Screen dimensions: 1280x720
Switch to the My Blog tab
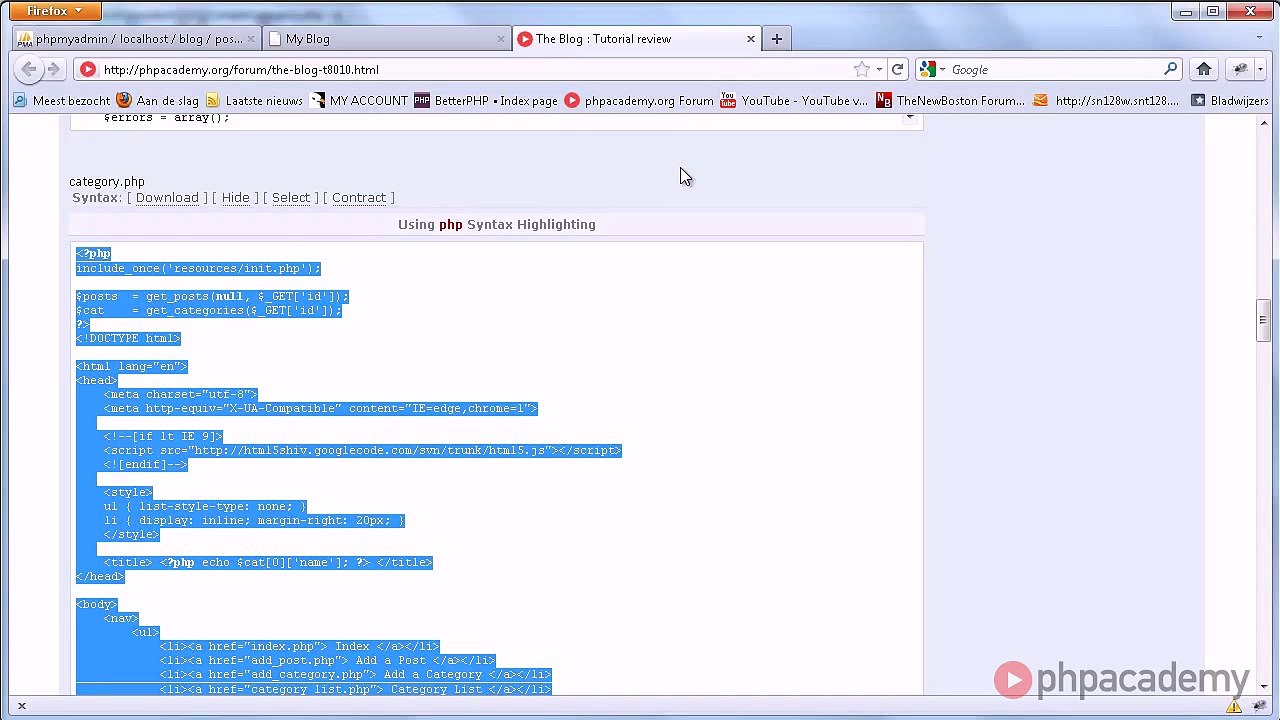387,39
